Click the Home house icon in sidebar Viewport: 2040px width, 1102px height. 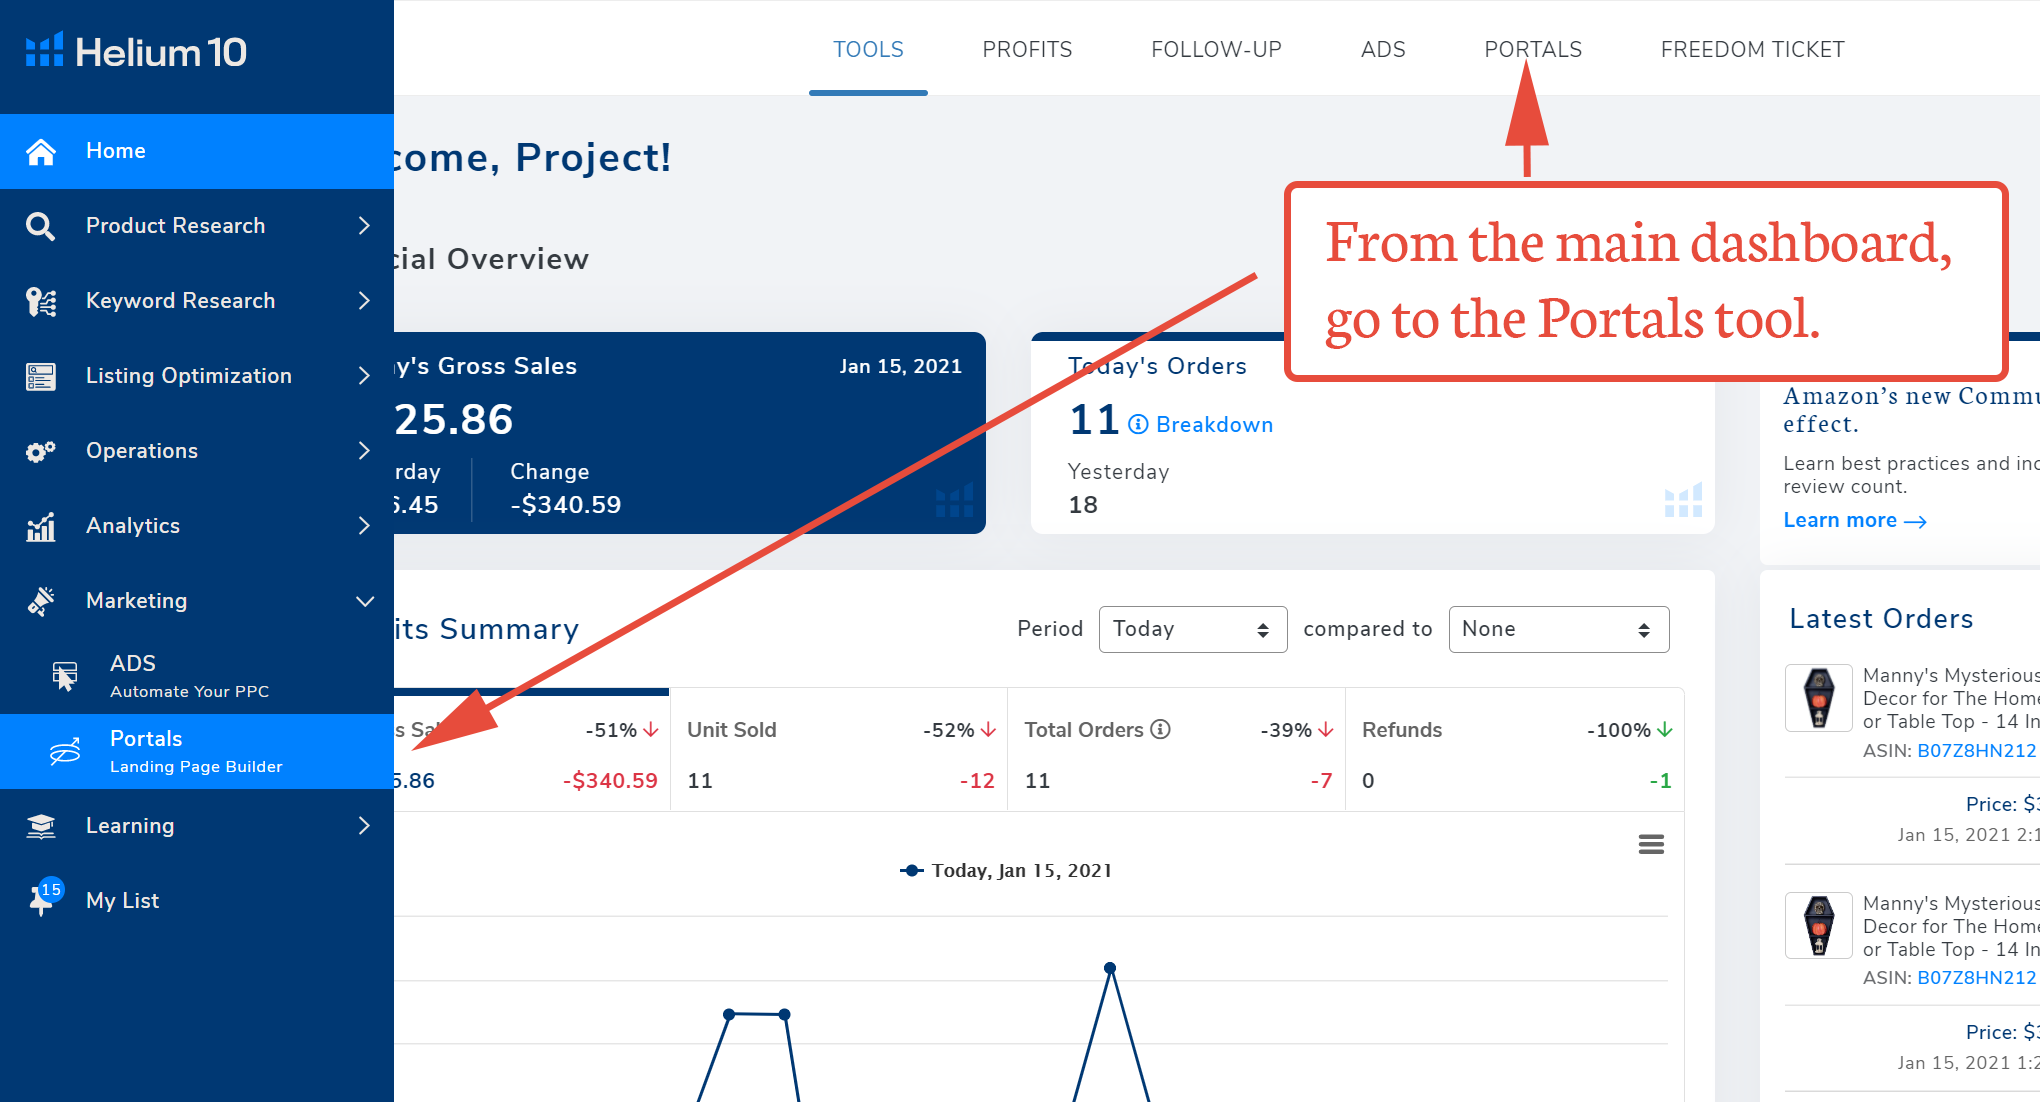point(41,151)
